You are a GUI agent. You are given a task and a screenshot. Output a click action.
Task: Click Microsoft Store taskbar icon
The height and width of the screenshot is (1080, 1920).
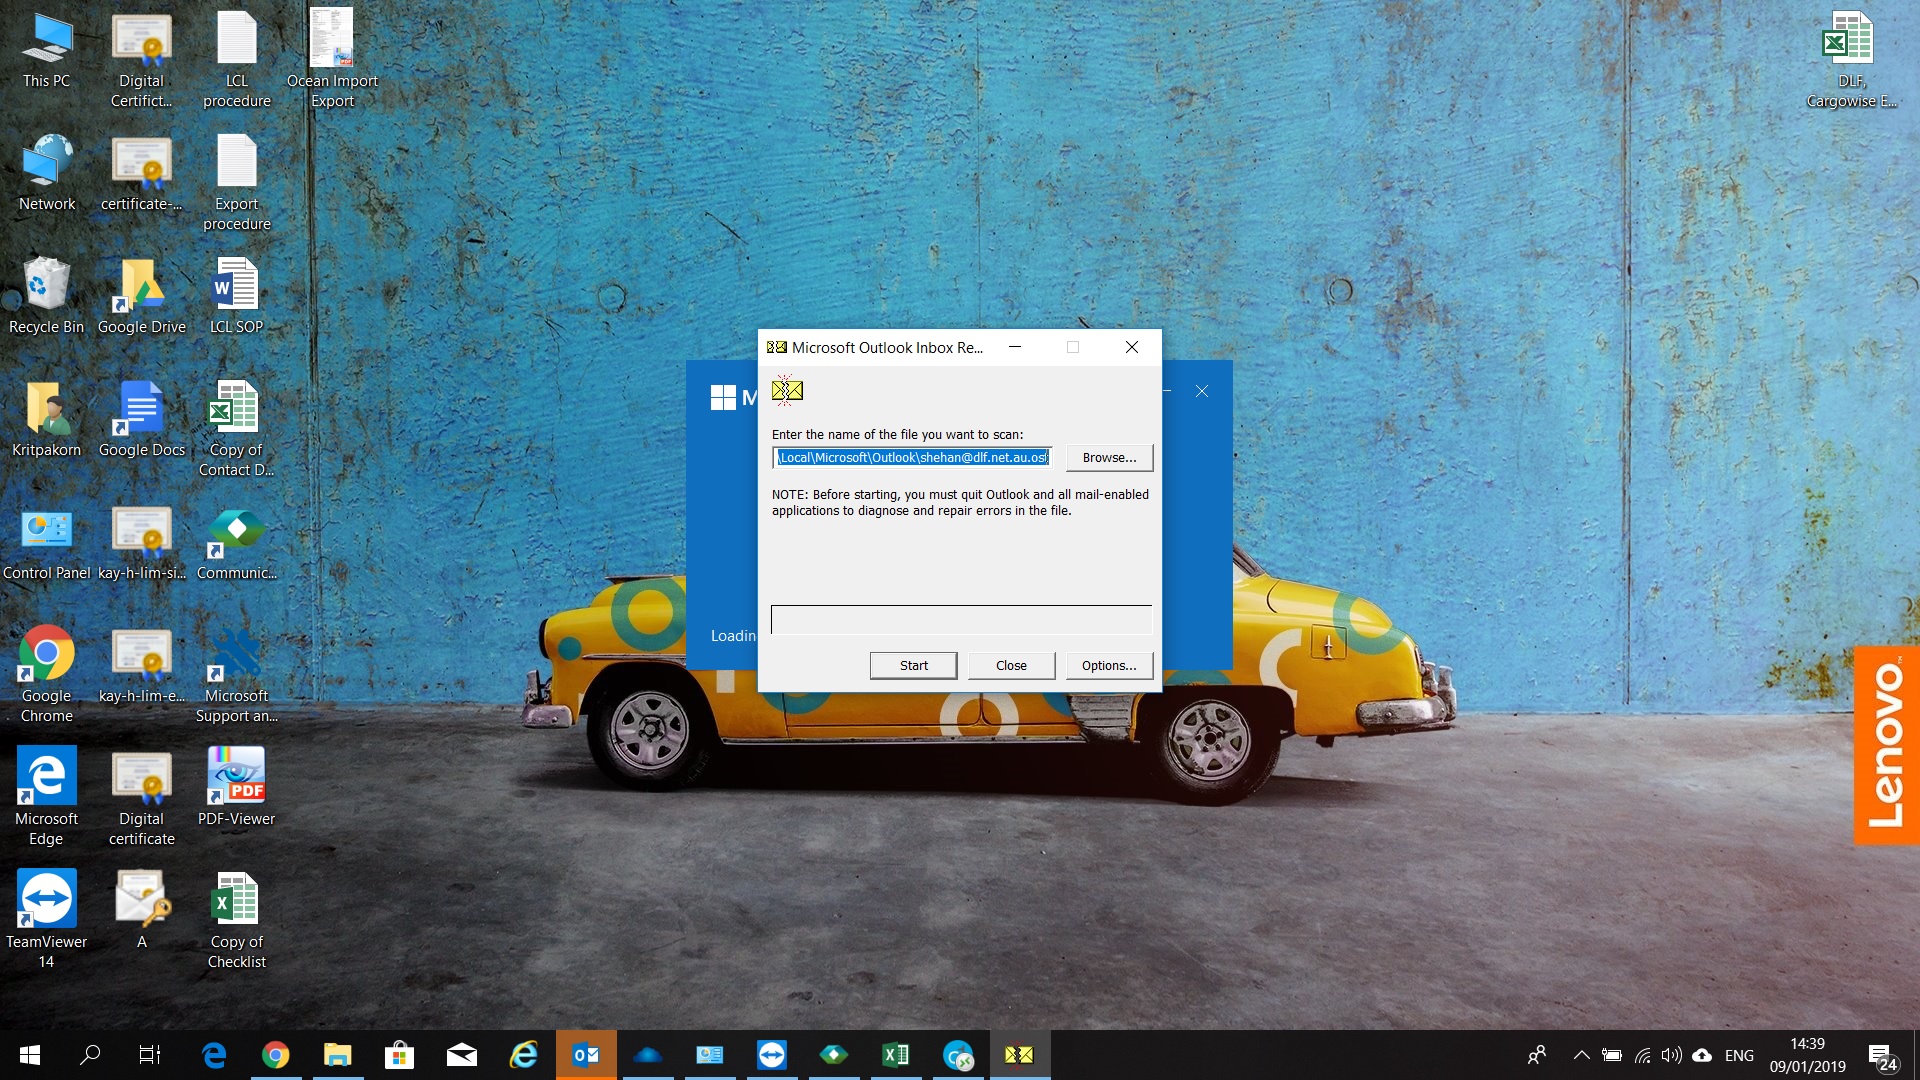pos(399,1055)
